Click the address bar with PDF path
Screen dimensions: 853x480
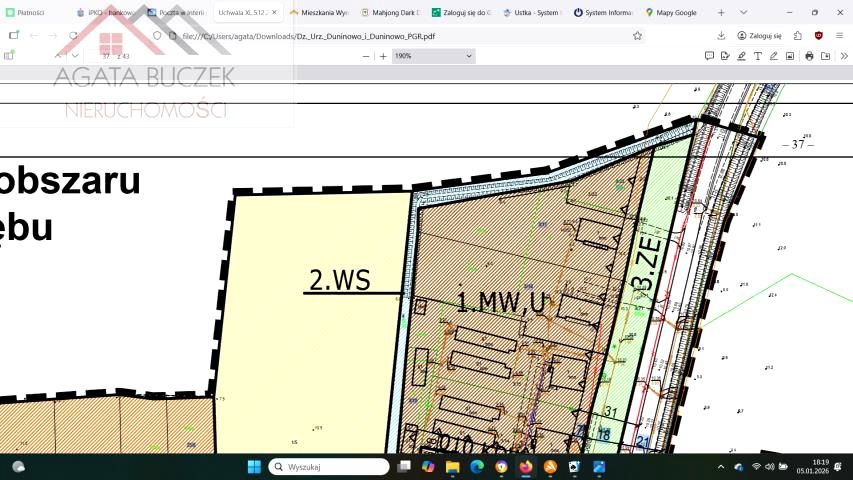[400, 35]
